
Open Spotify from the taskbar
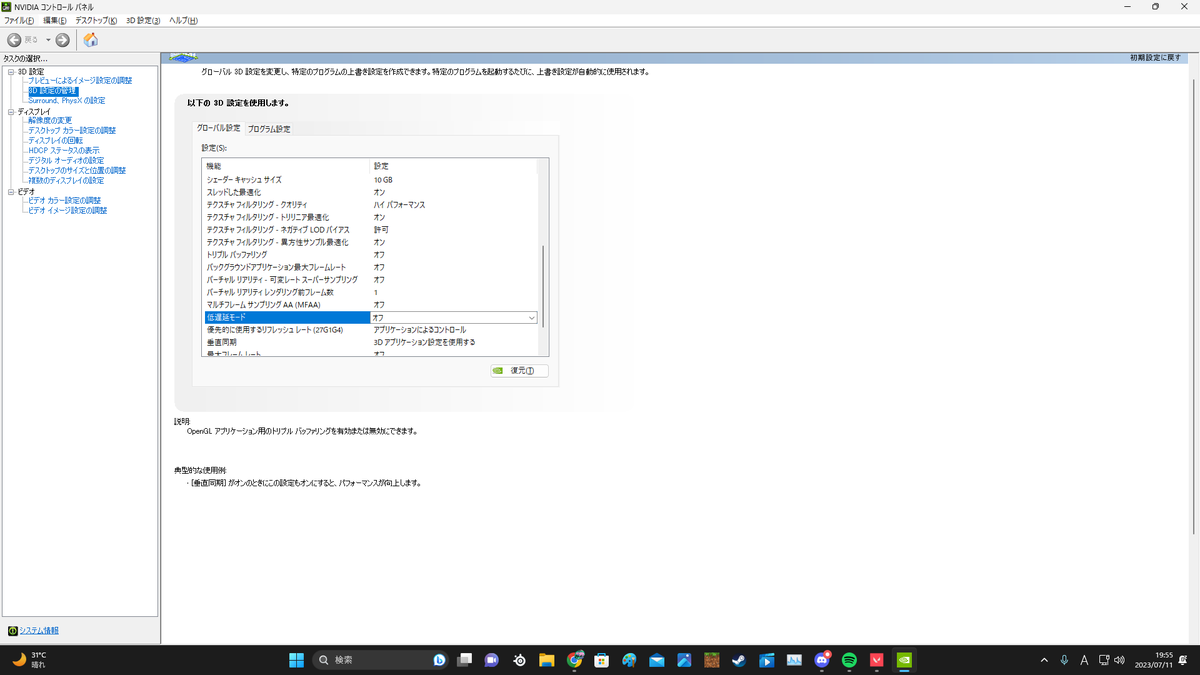pyautogui.click(x=849, y=660)
